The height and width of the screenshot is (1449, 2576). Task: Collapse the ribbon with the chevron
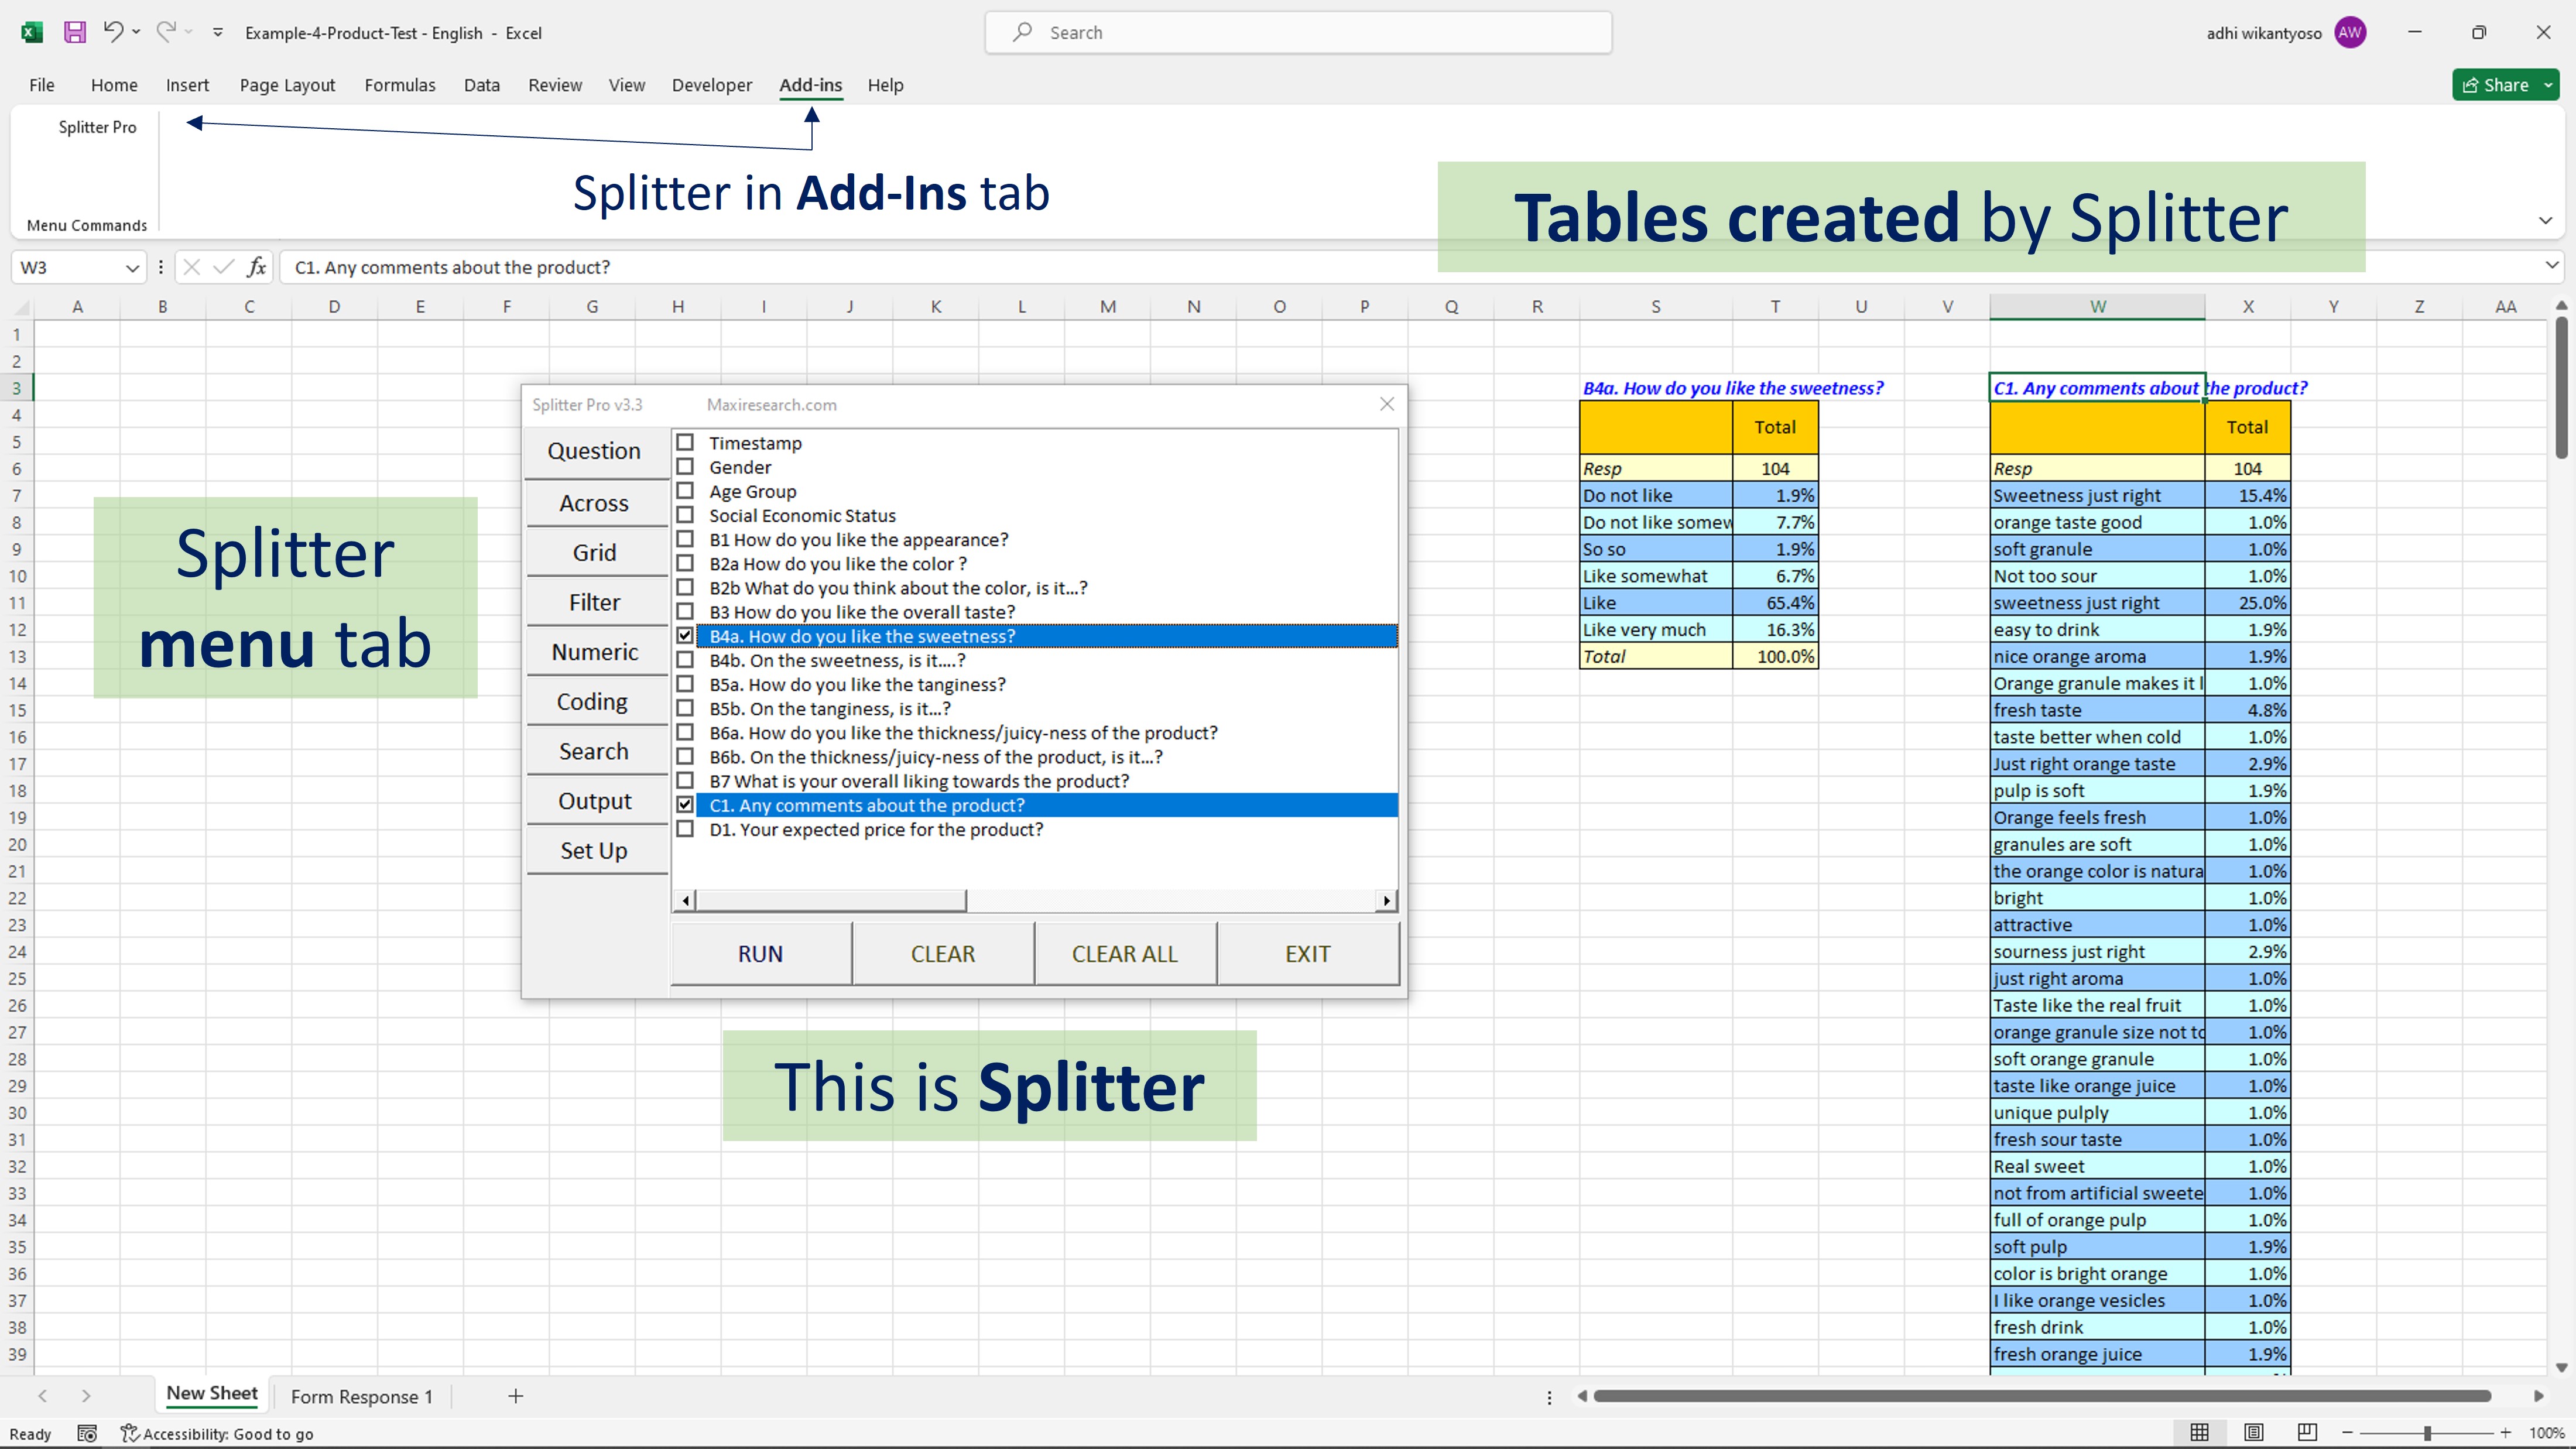[x=2545, y=220]
